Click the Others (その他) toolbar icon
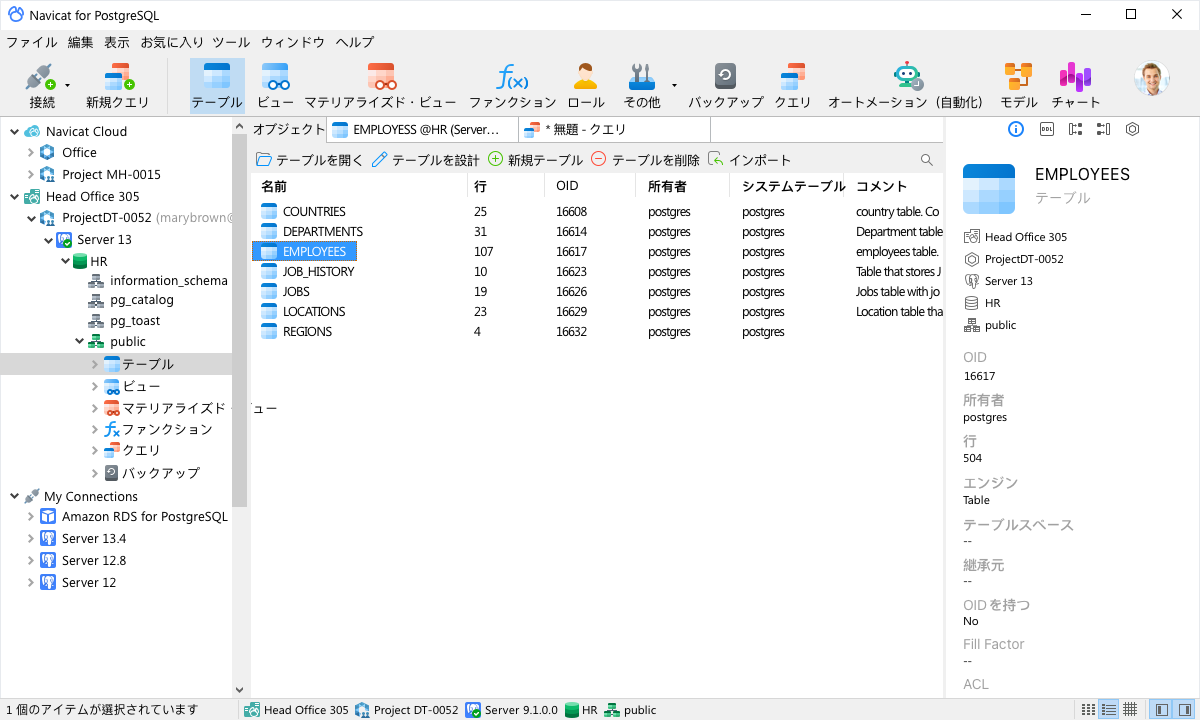1200x720 pixels. (642, 86)
